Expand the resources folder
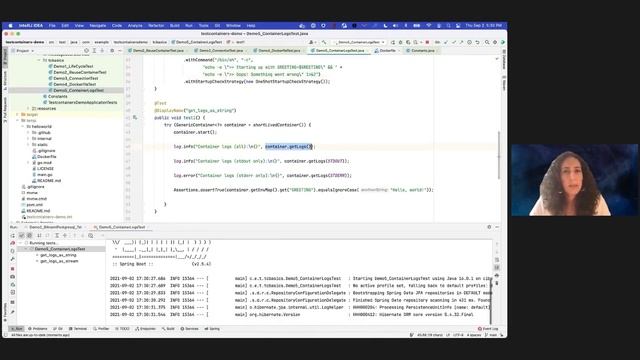640x360 pixels. pos(28,109)
